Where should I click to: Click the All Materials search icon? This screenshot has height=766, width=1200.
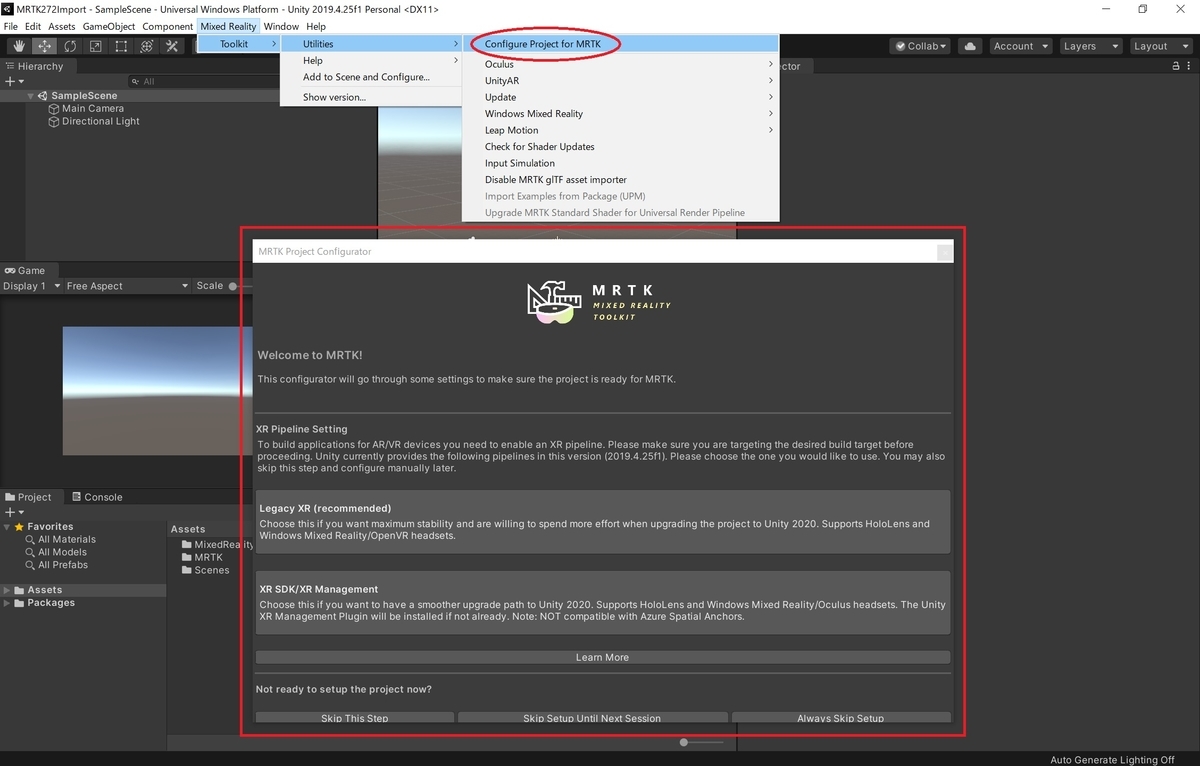click(30, 539)
